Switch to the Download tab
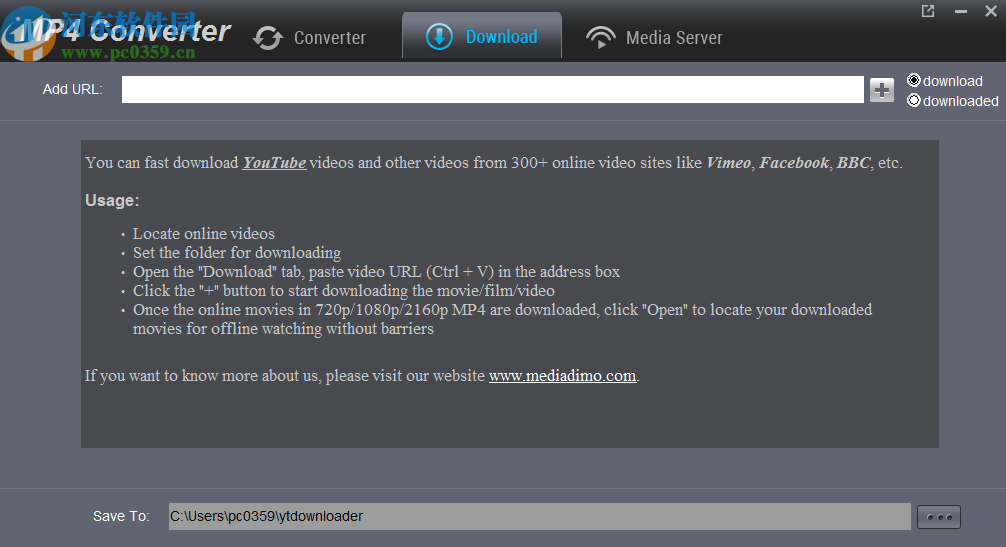The width and height of the screenshot is (1006, 547). [x=482, y=36]
